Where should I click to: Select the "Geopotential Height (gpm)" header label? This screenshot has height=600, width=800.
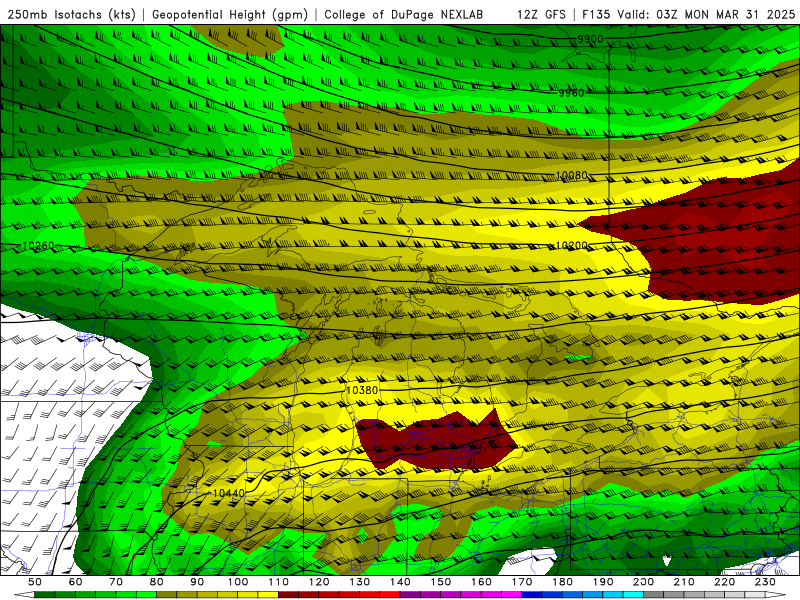[230, 15]
